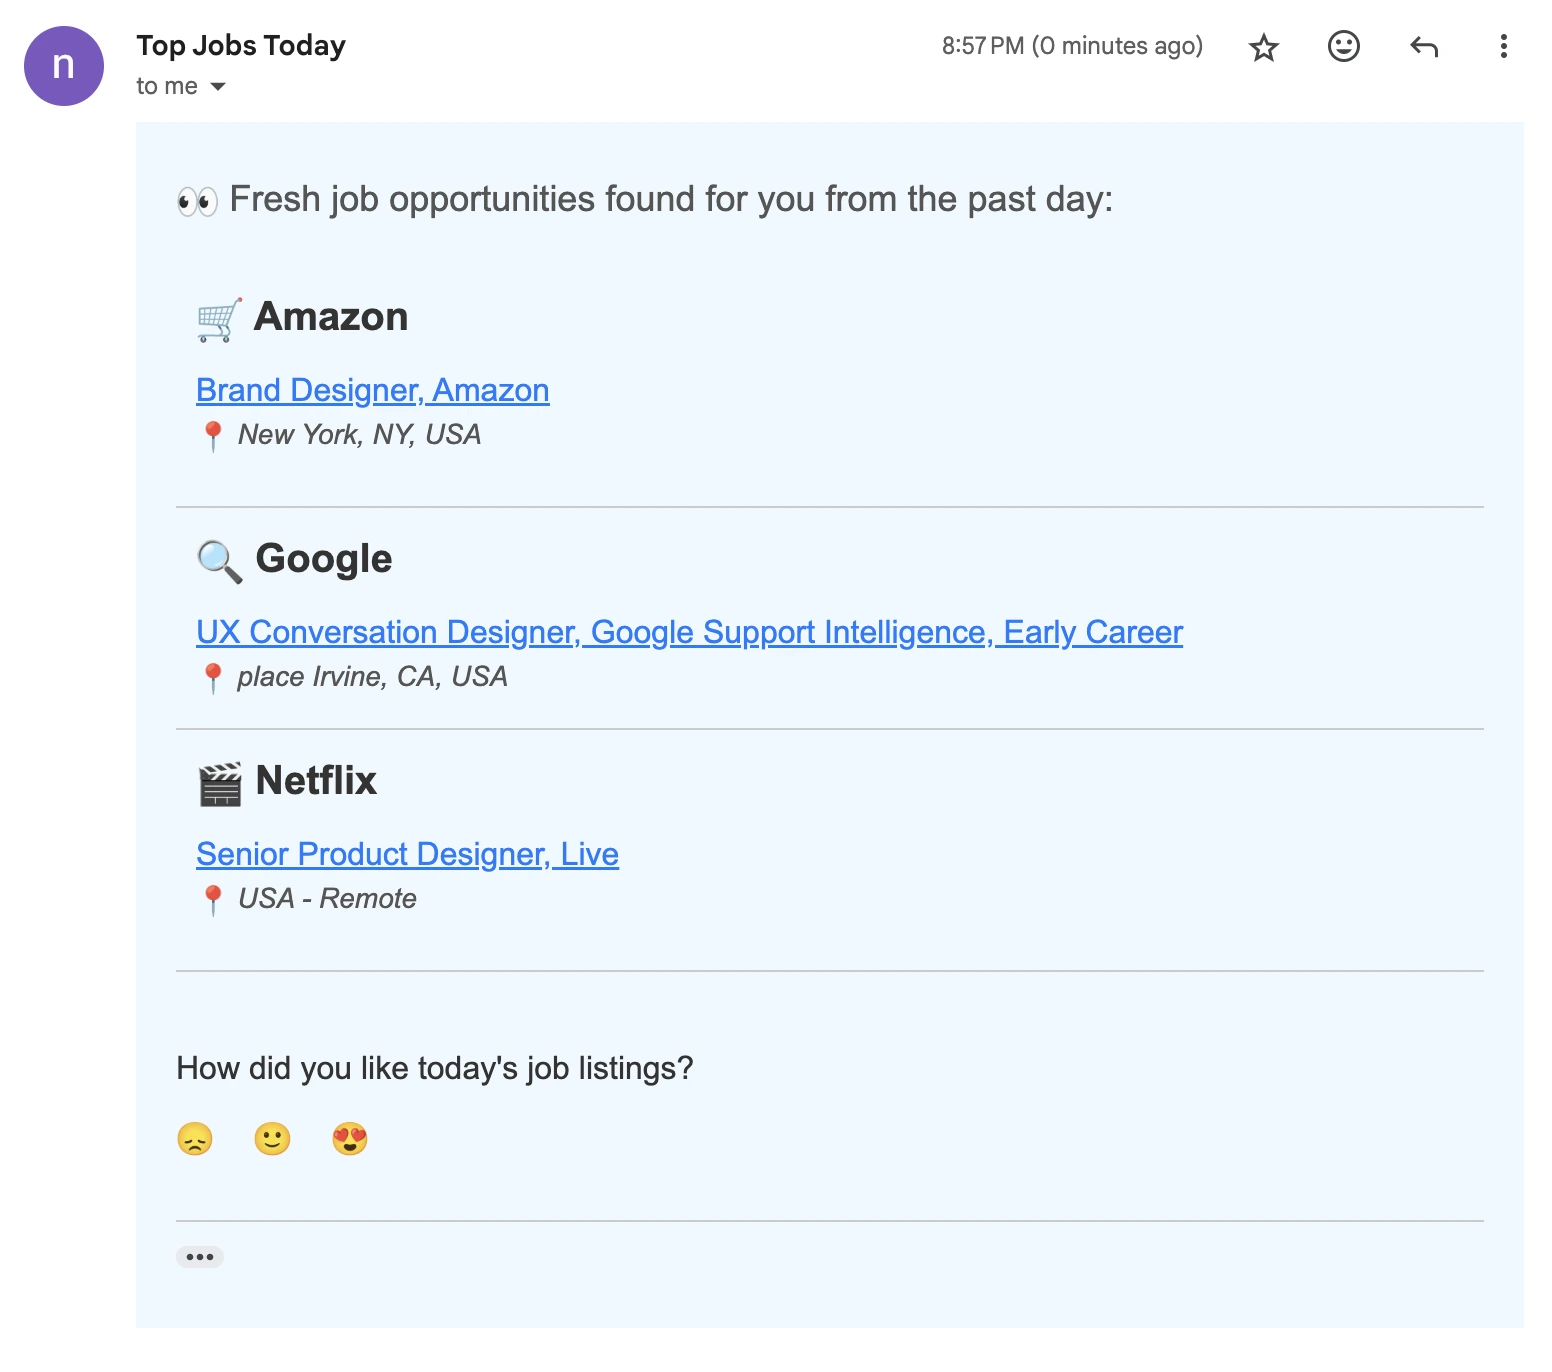
Task: Open the Senior Product Designer, Live listing
Action: click(408, 855)
